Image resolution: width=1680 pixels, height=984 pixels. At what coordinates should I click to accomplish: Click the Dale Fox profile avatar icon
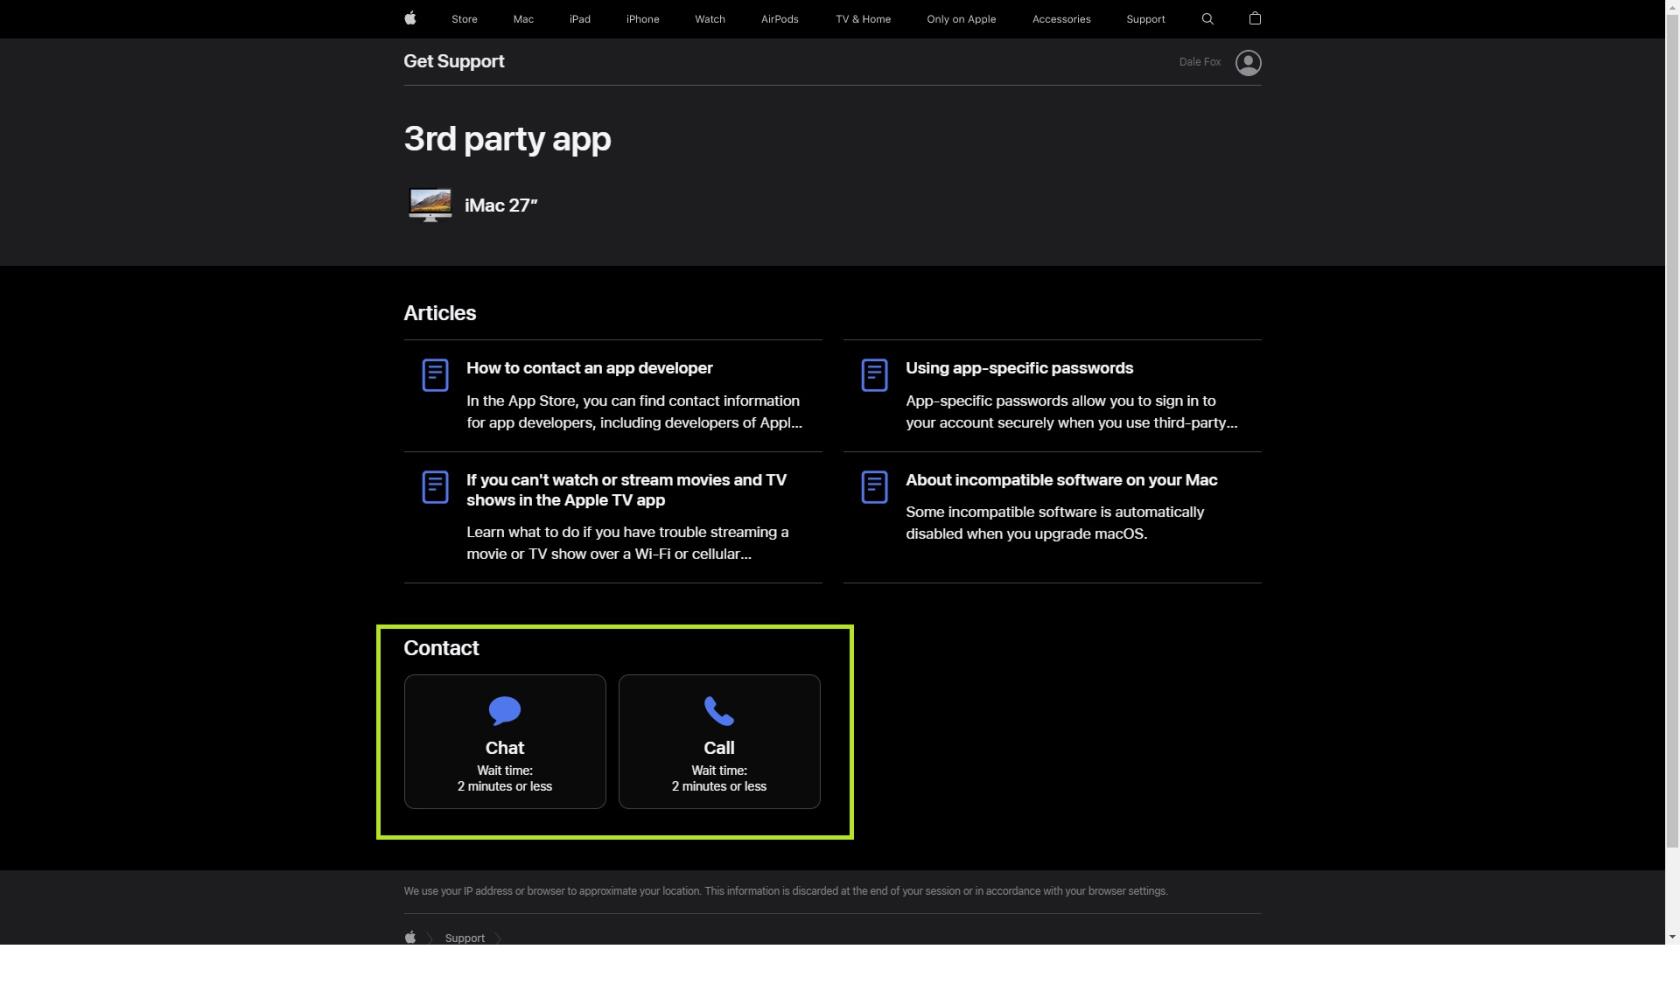click(1248, 63)
